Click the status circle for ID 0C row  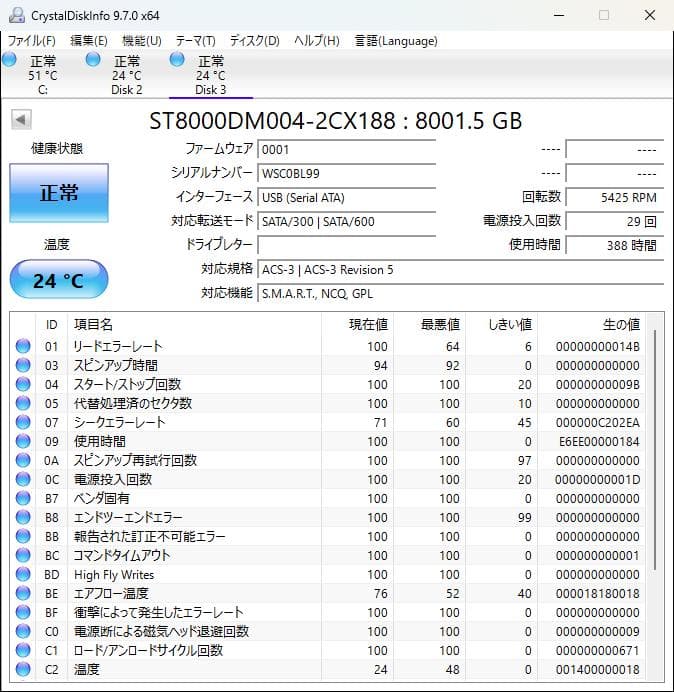click(23, 479)
